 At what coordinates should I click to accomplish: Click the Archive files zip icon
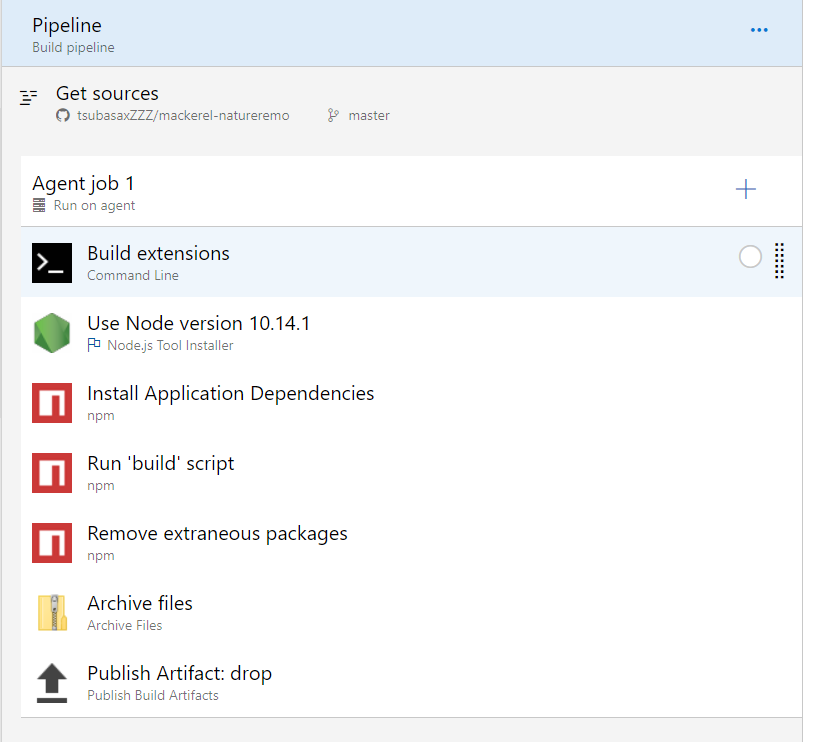click(x=52, y=612)
